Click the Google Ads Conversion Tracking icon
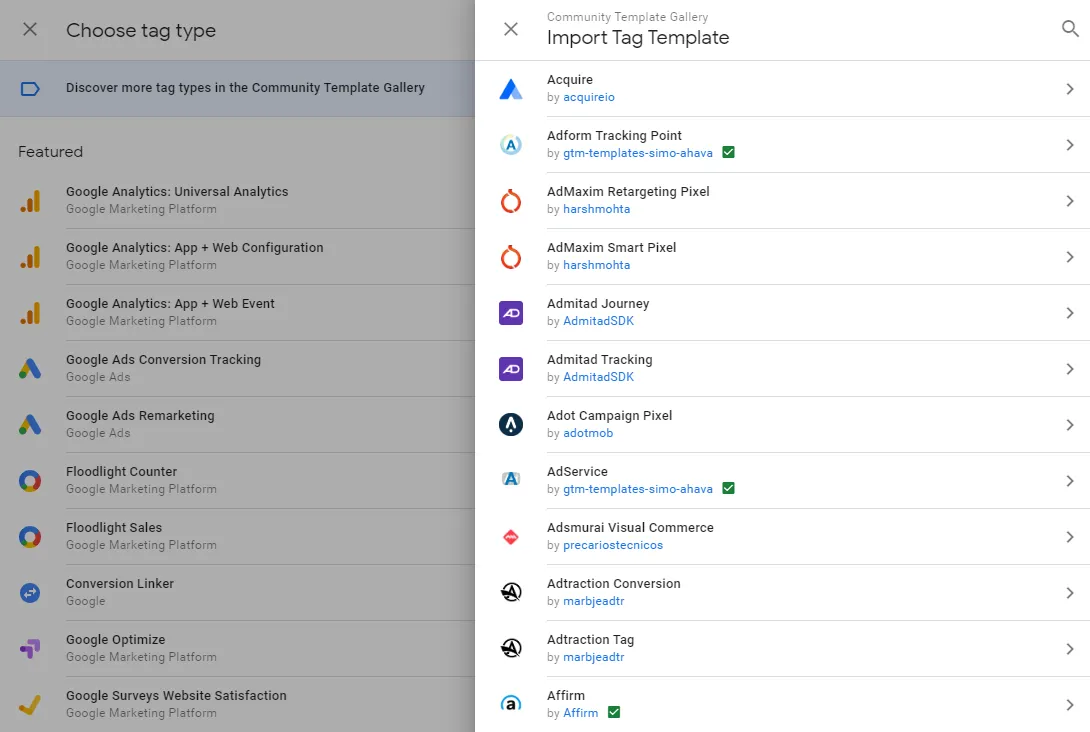 pyautogui.click(x=30, y=369)
